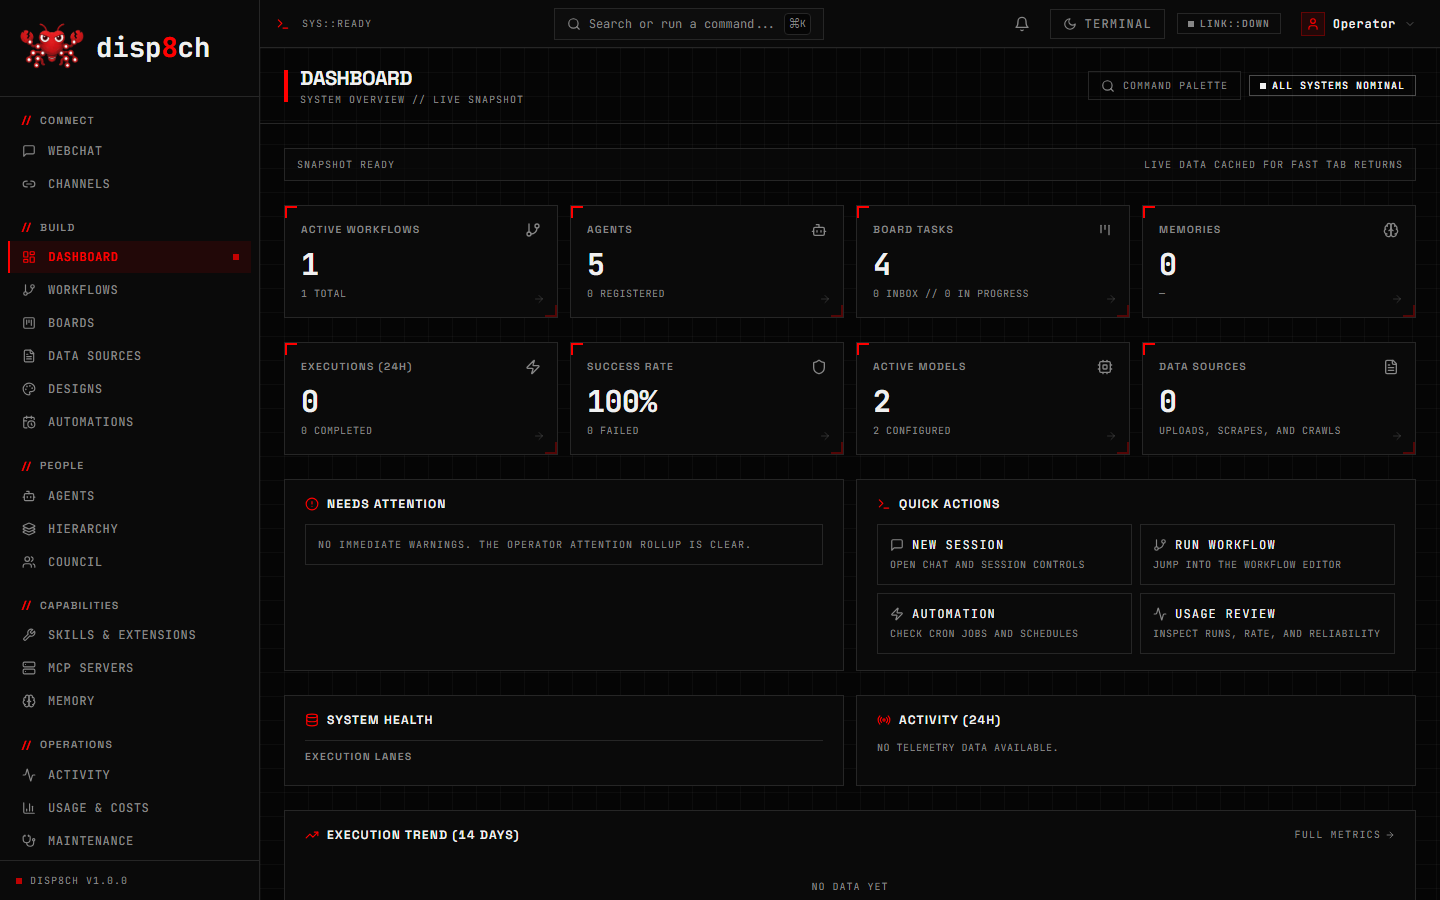Image resolution: width=1440 pixels, height=900 pixels.
Task: Open Success Rate card arrow
Action: point(825,435)
